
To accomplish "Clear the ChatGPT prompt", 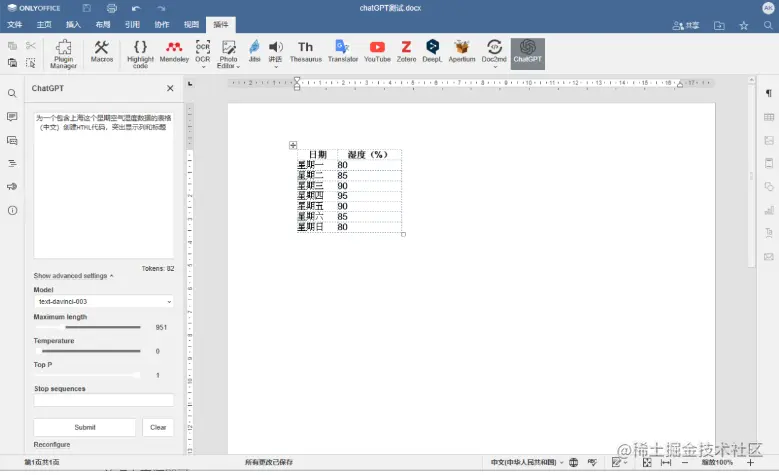I will (158, 427).
